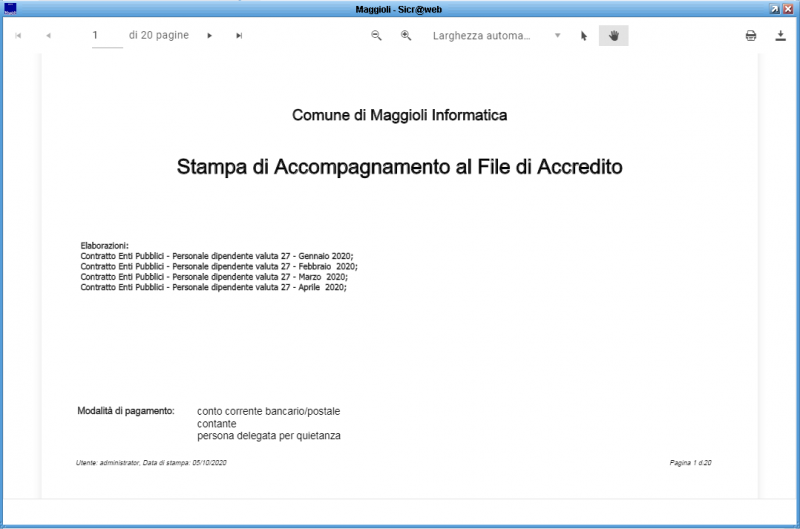Click the 'di 20 pagine' label
Viewport: 800px width, 529px height.
[159, 35]
